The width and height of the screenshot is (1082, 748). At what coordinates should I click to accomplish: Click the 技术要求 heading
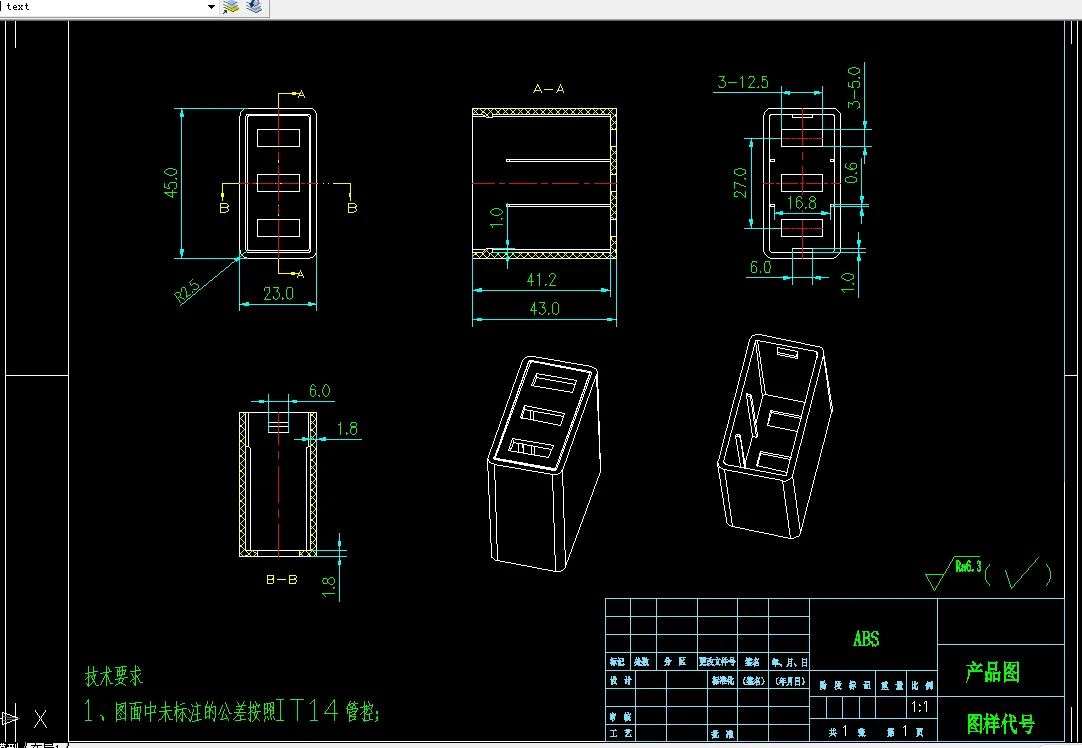[x=114, y=676]
